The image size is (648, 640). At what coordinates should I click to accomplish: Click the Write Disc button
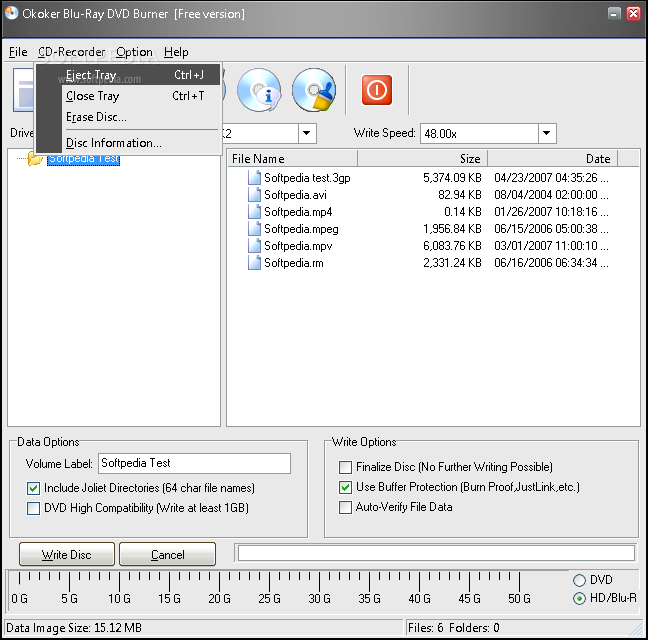click(67, 554)
